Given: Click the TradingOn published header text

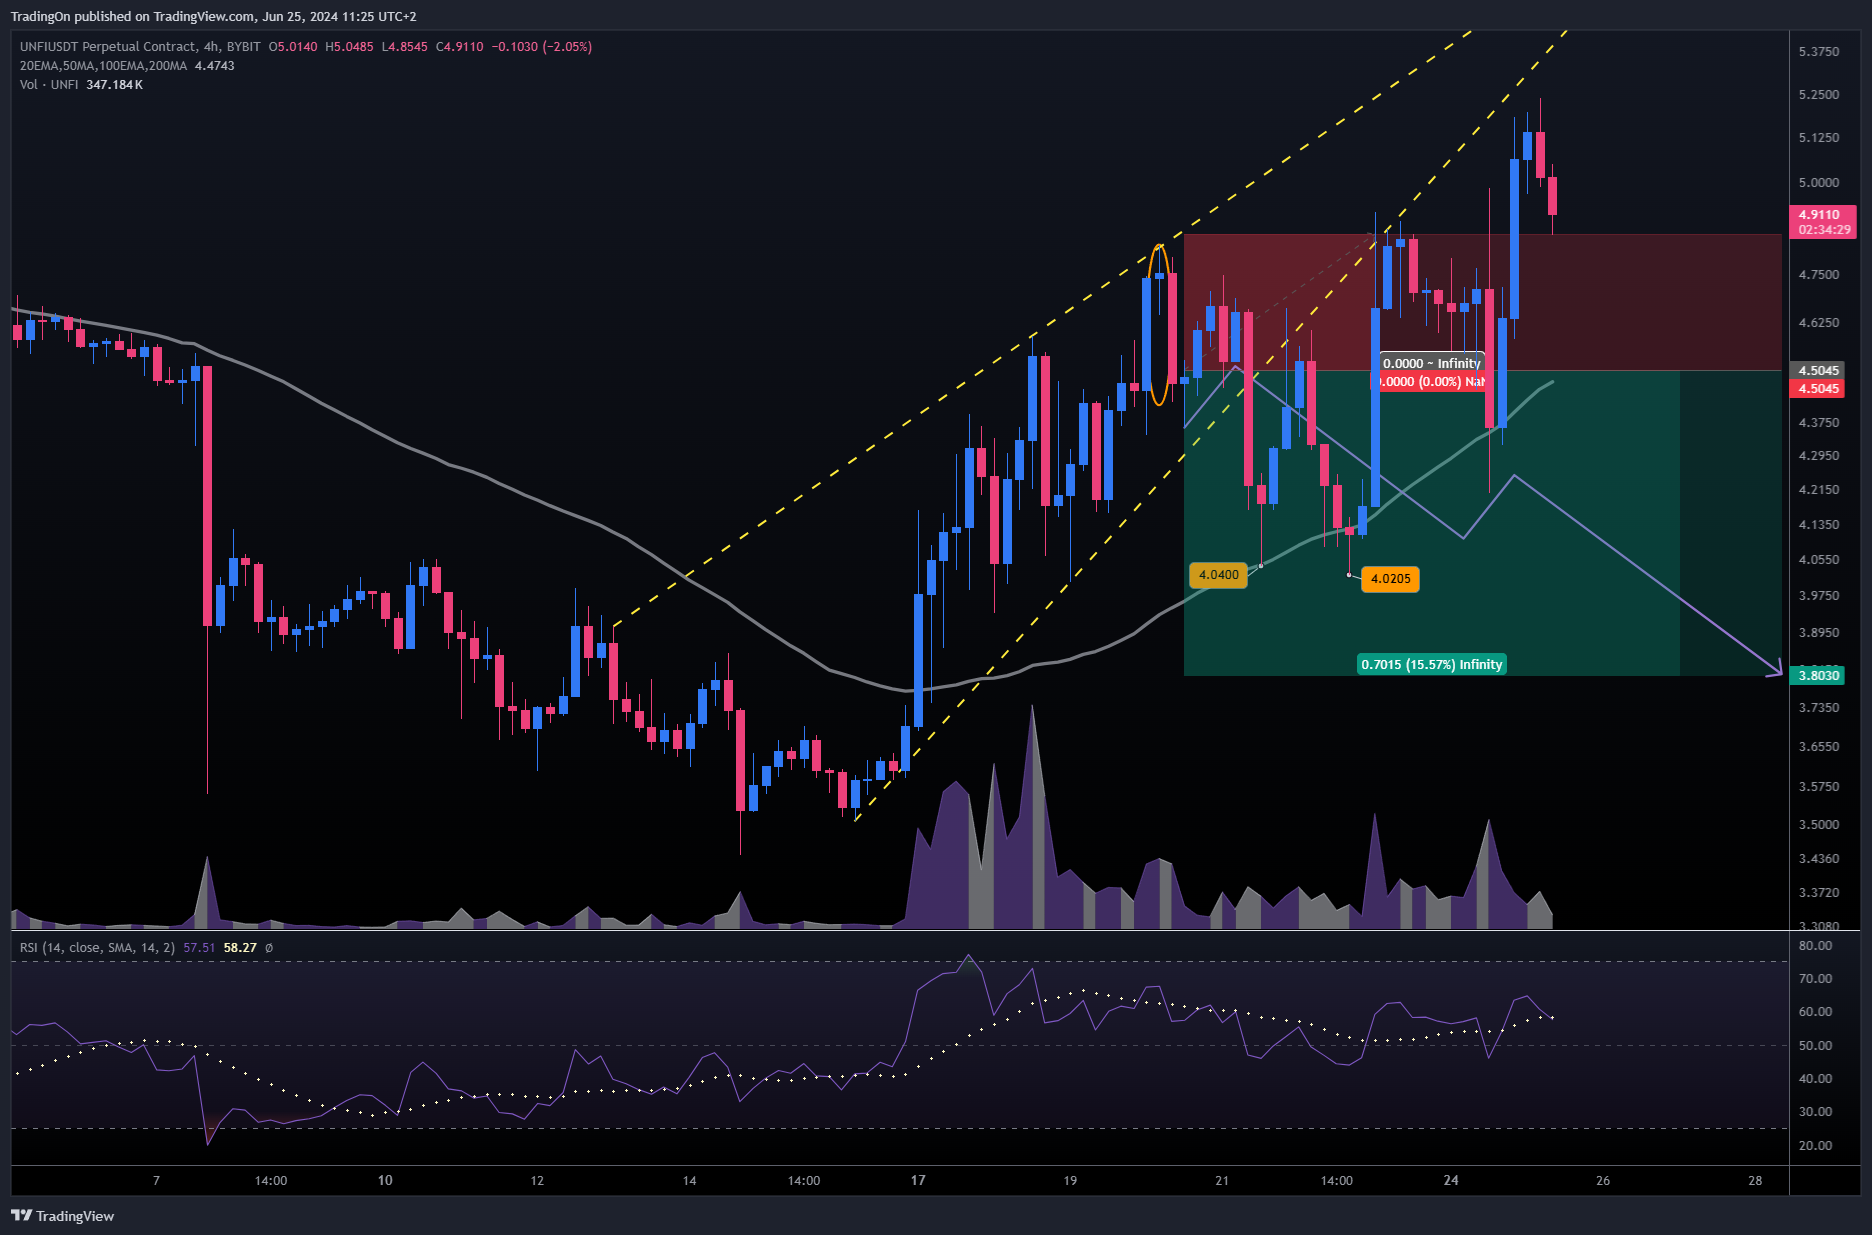Looking at the screenshot, I should [213, 16].
